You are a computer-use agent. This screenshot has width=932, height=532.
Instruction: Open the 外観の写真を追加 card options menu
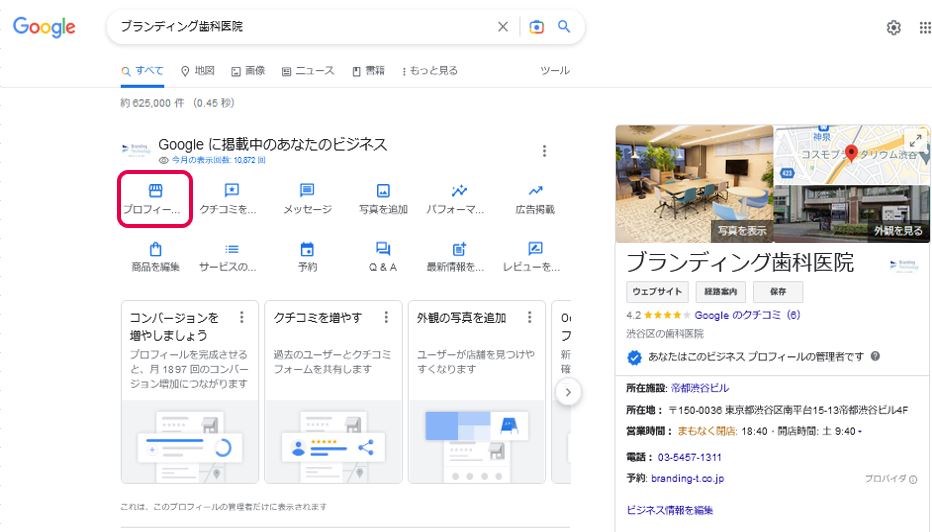tap(530, 317)
